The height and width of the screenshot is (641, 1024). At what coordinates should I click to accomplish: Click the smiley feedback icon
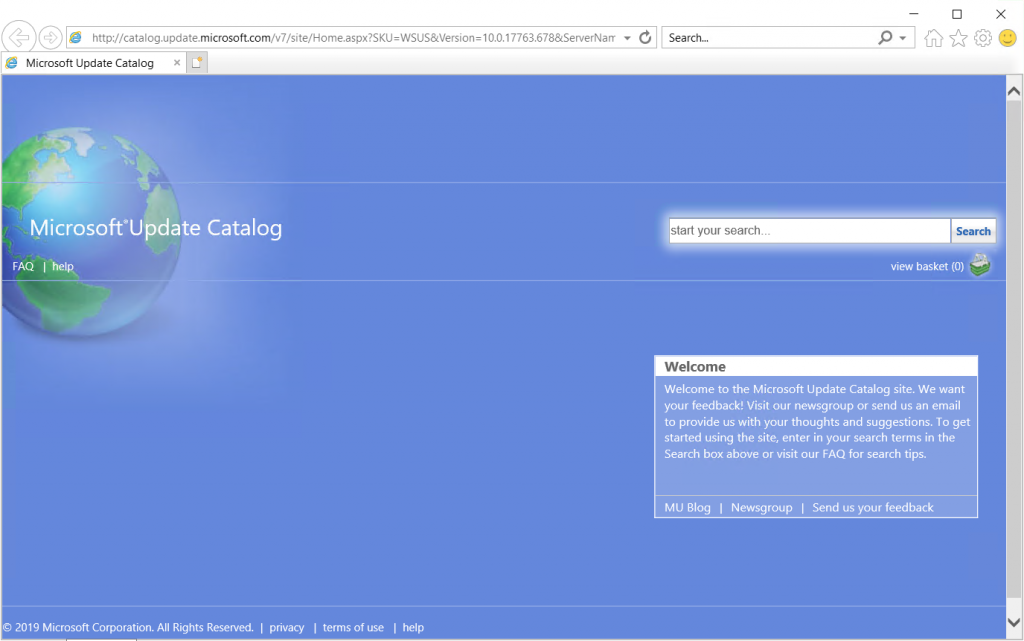coord(1008,38)
